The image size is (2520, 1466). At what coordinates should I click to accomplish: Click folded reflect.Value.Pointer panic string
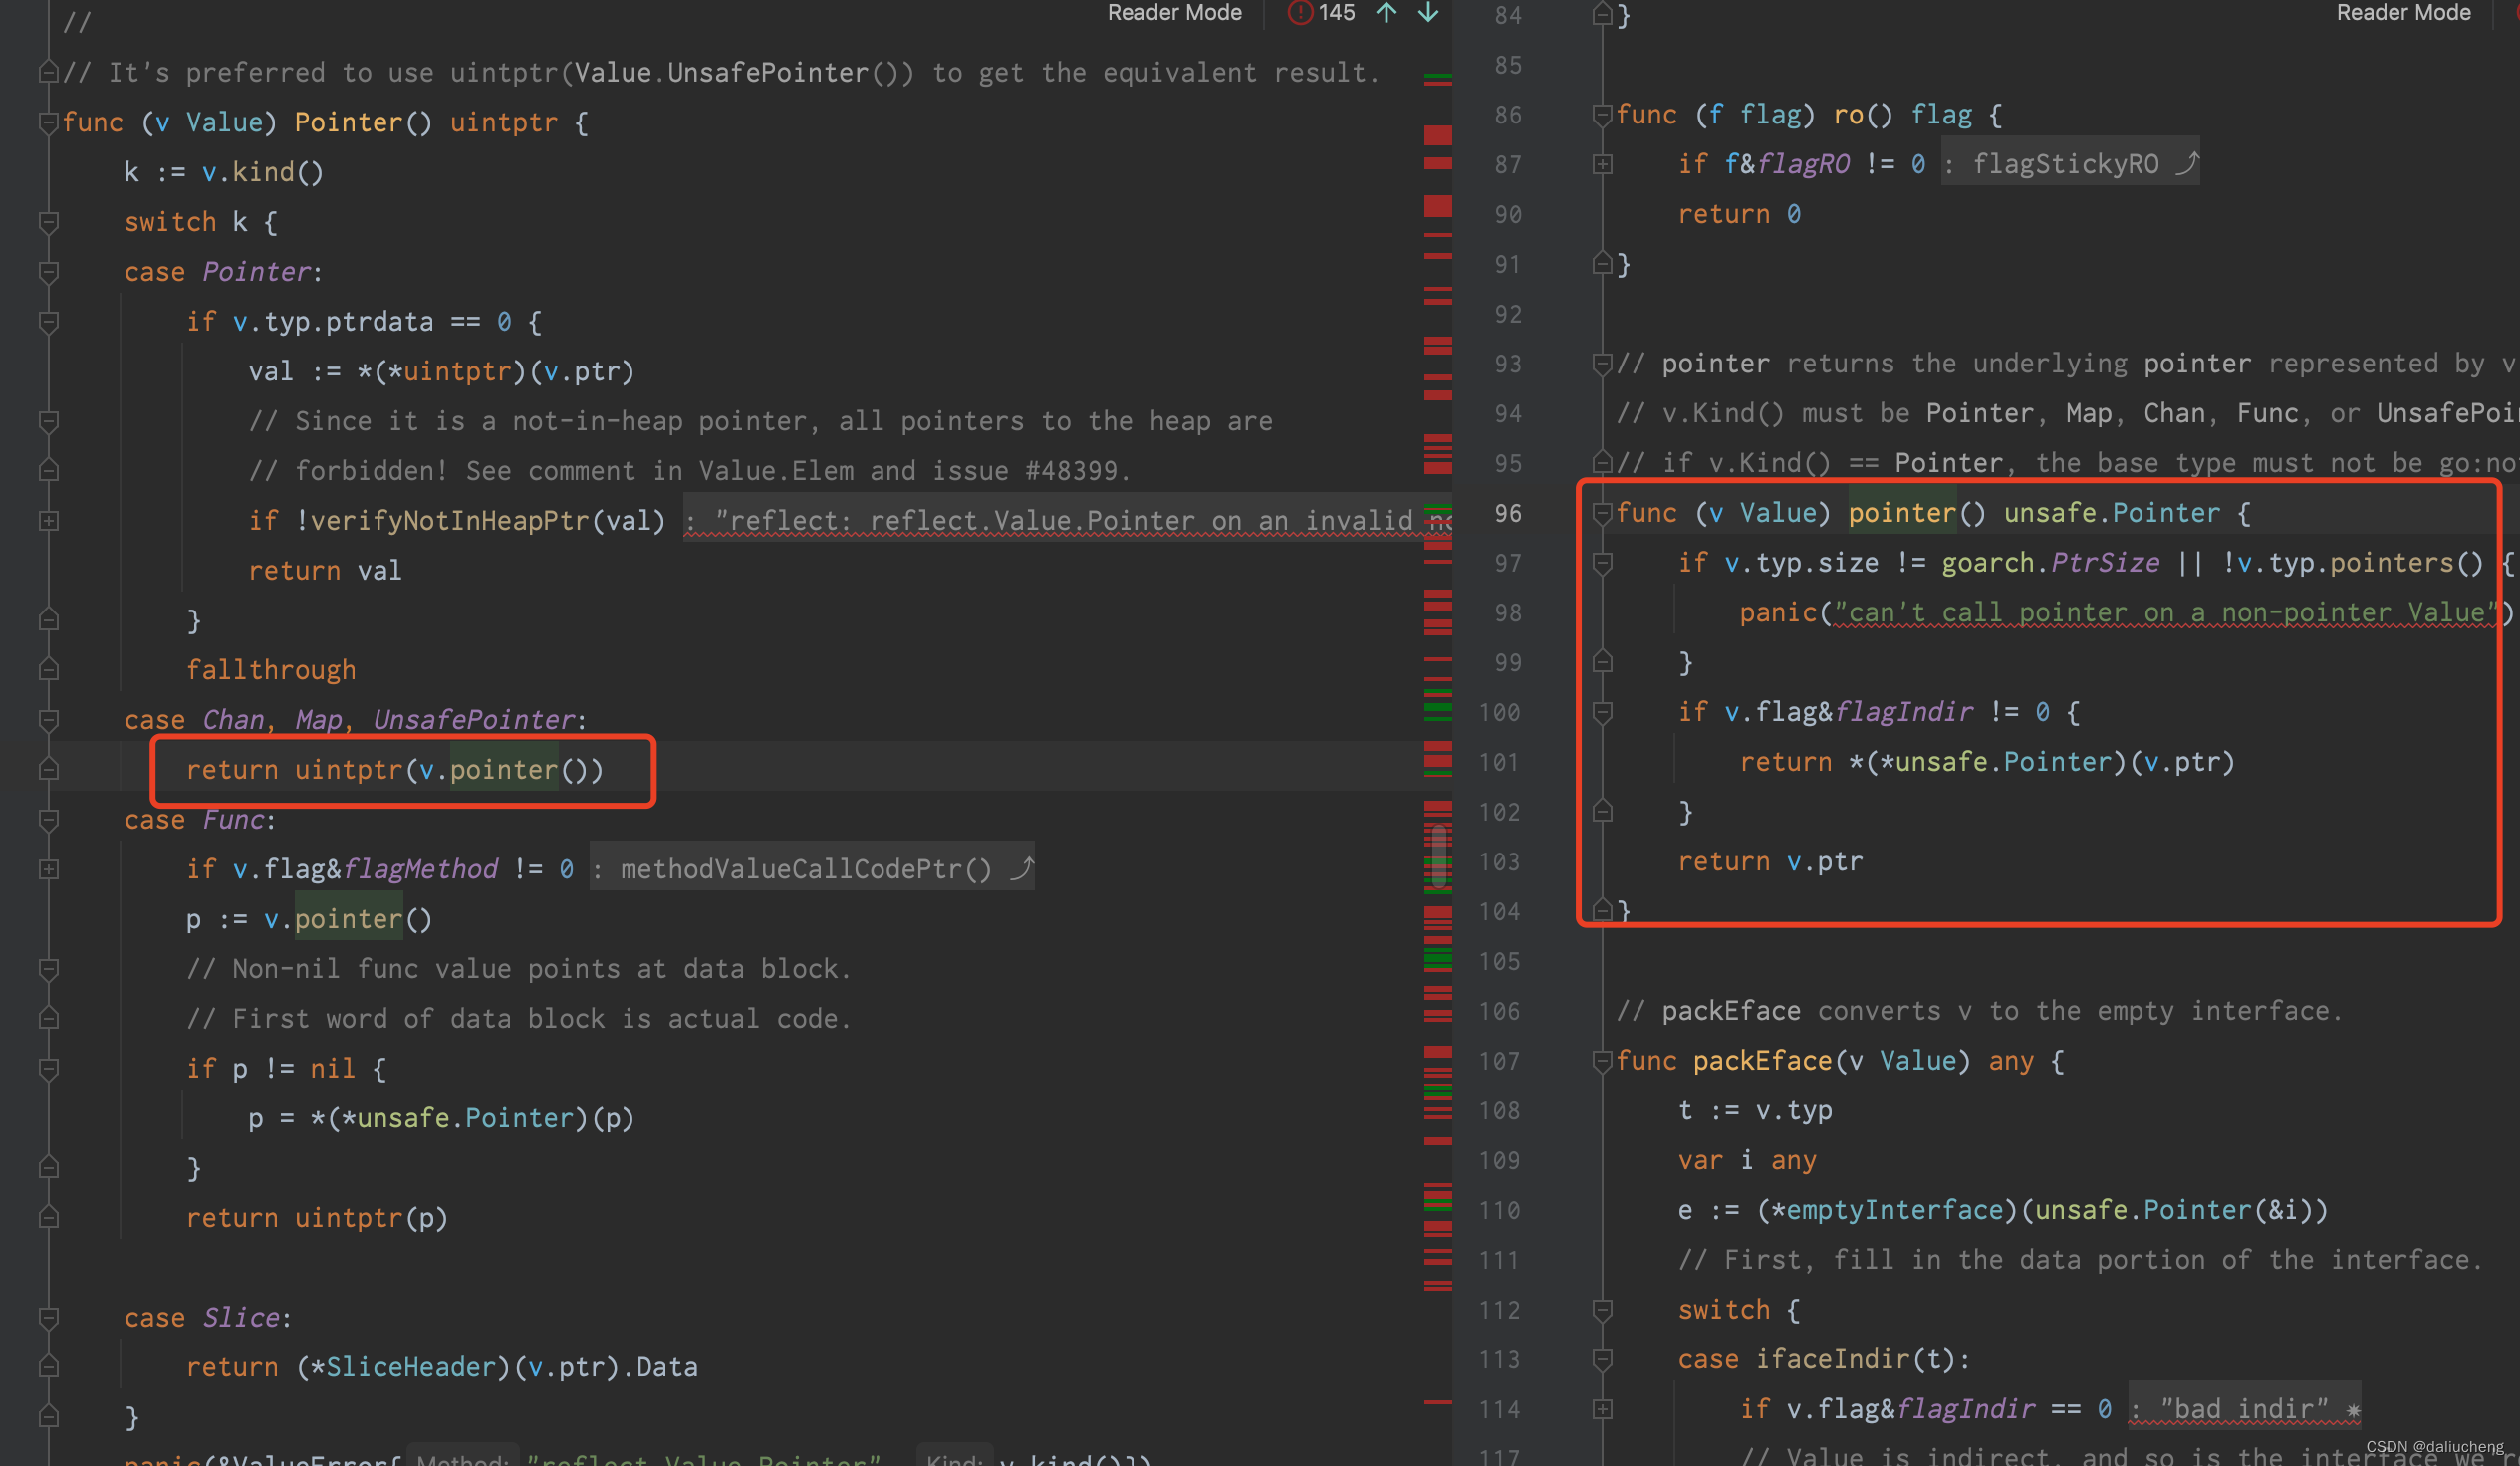coord(1067,520)
